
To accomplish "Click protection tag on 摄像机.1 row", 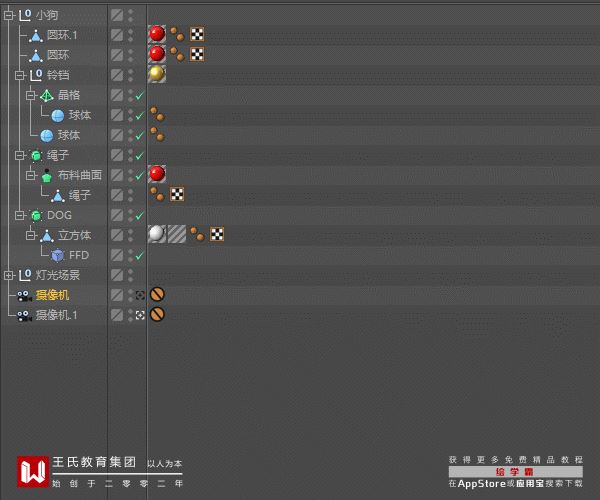I will point(157,314).
